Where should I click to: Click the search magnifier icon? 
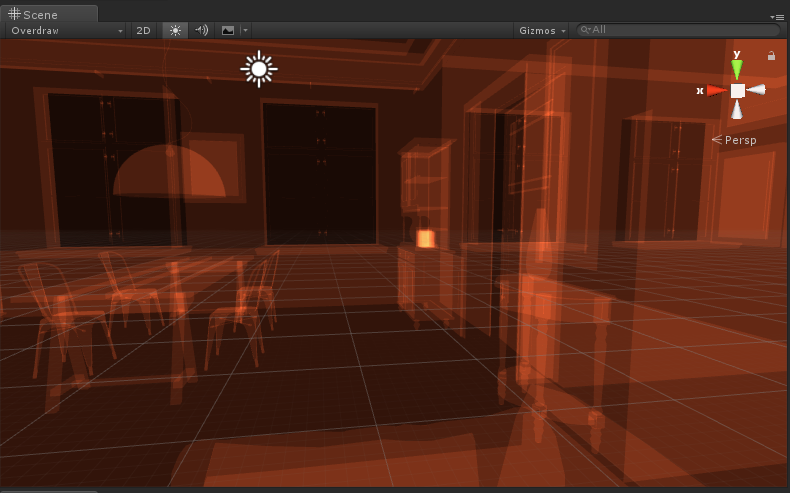[585, 30]
